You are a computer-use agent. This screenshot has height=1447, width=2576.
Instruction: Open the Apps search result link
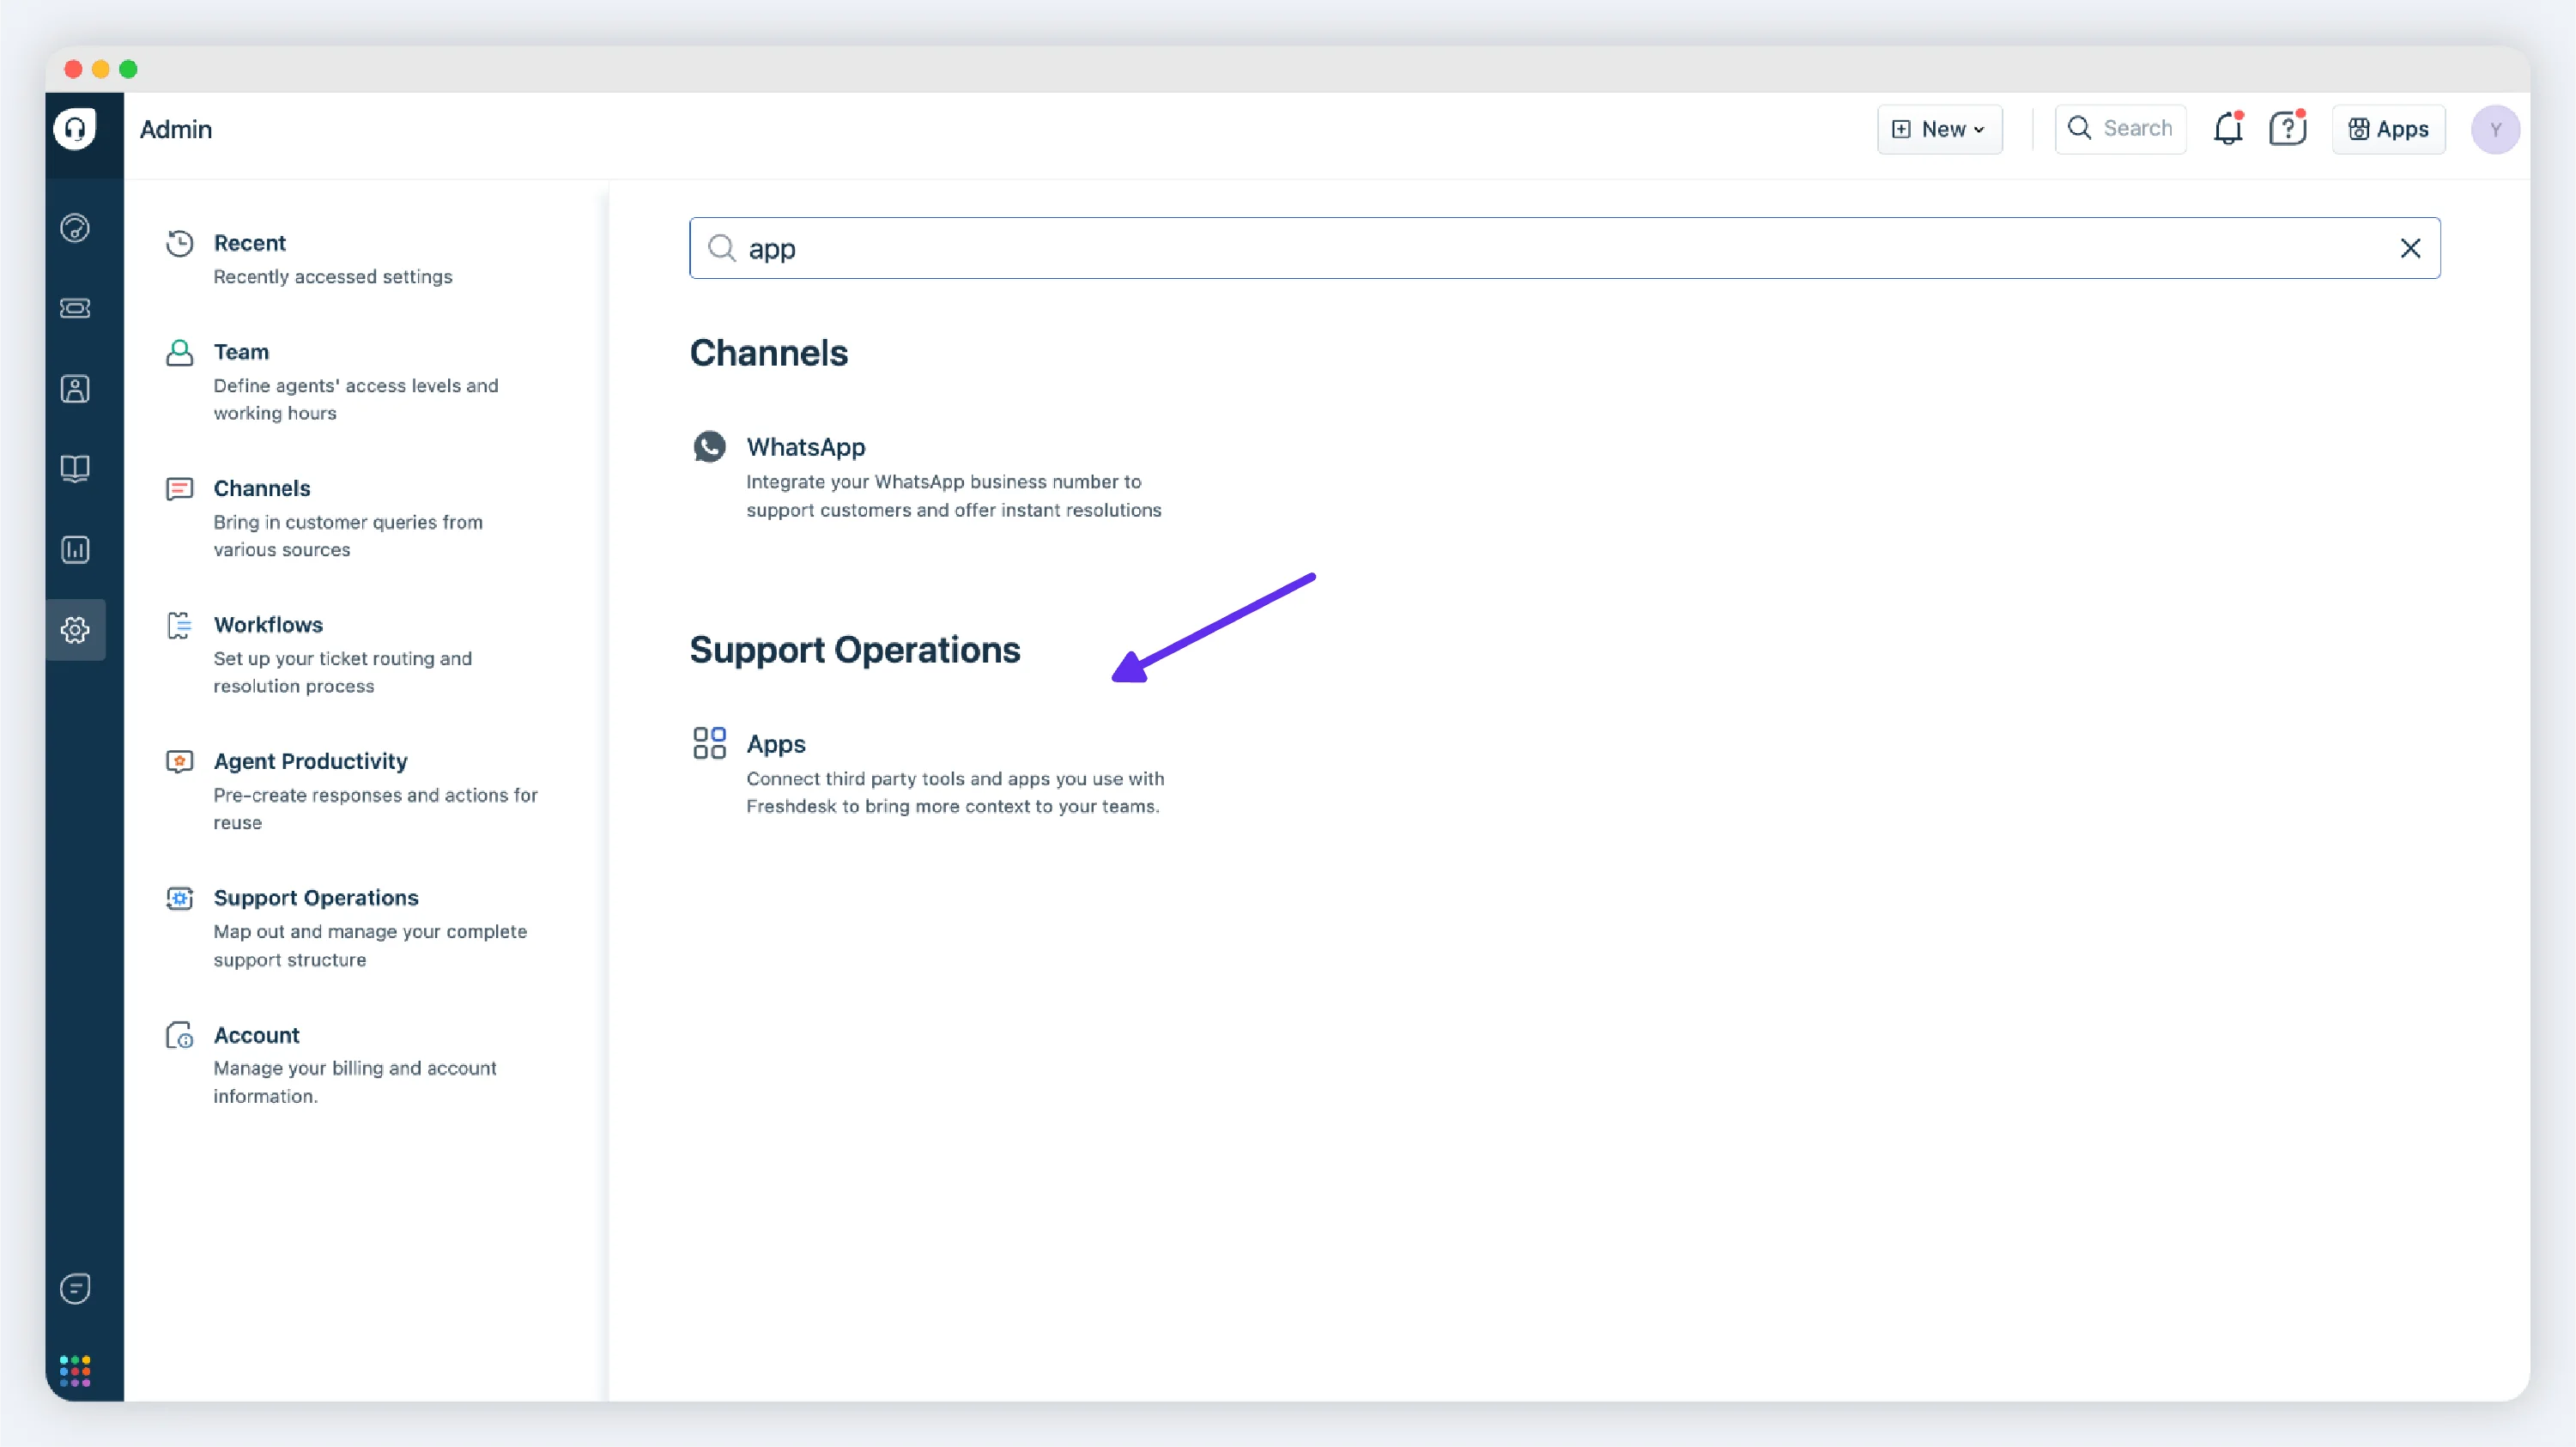(x=776, y=744)
